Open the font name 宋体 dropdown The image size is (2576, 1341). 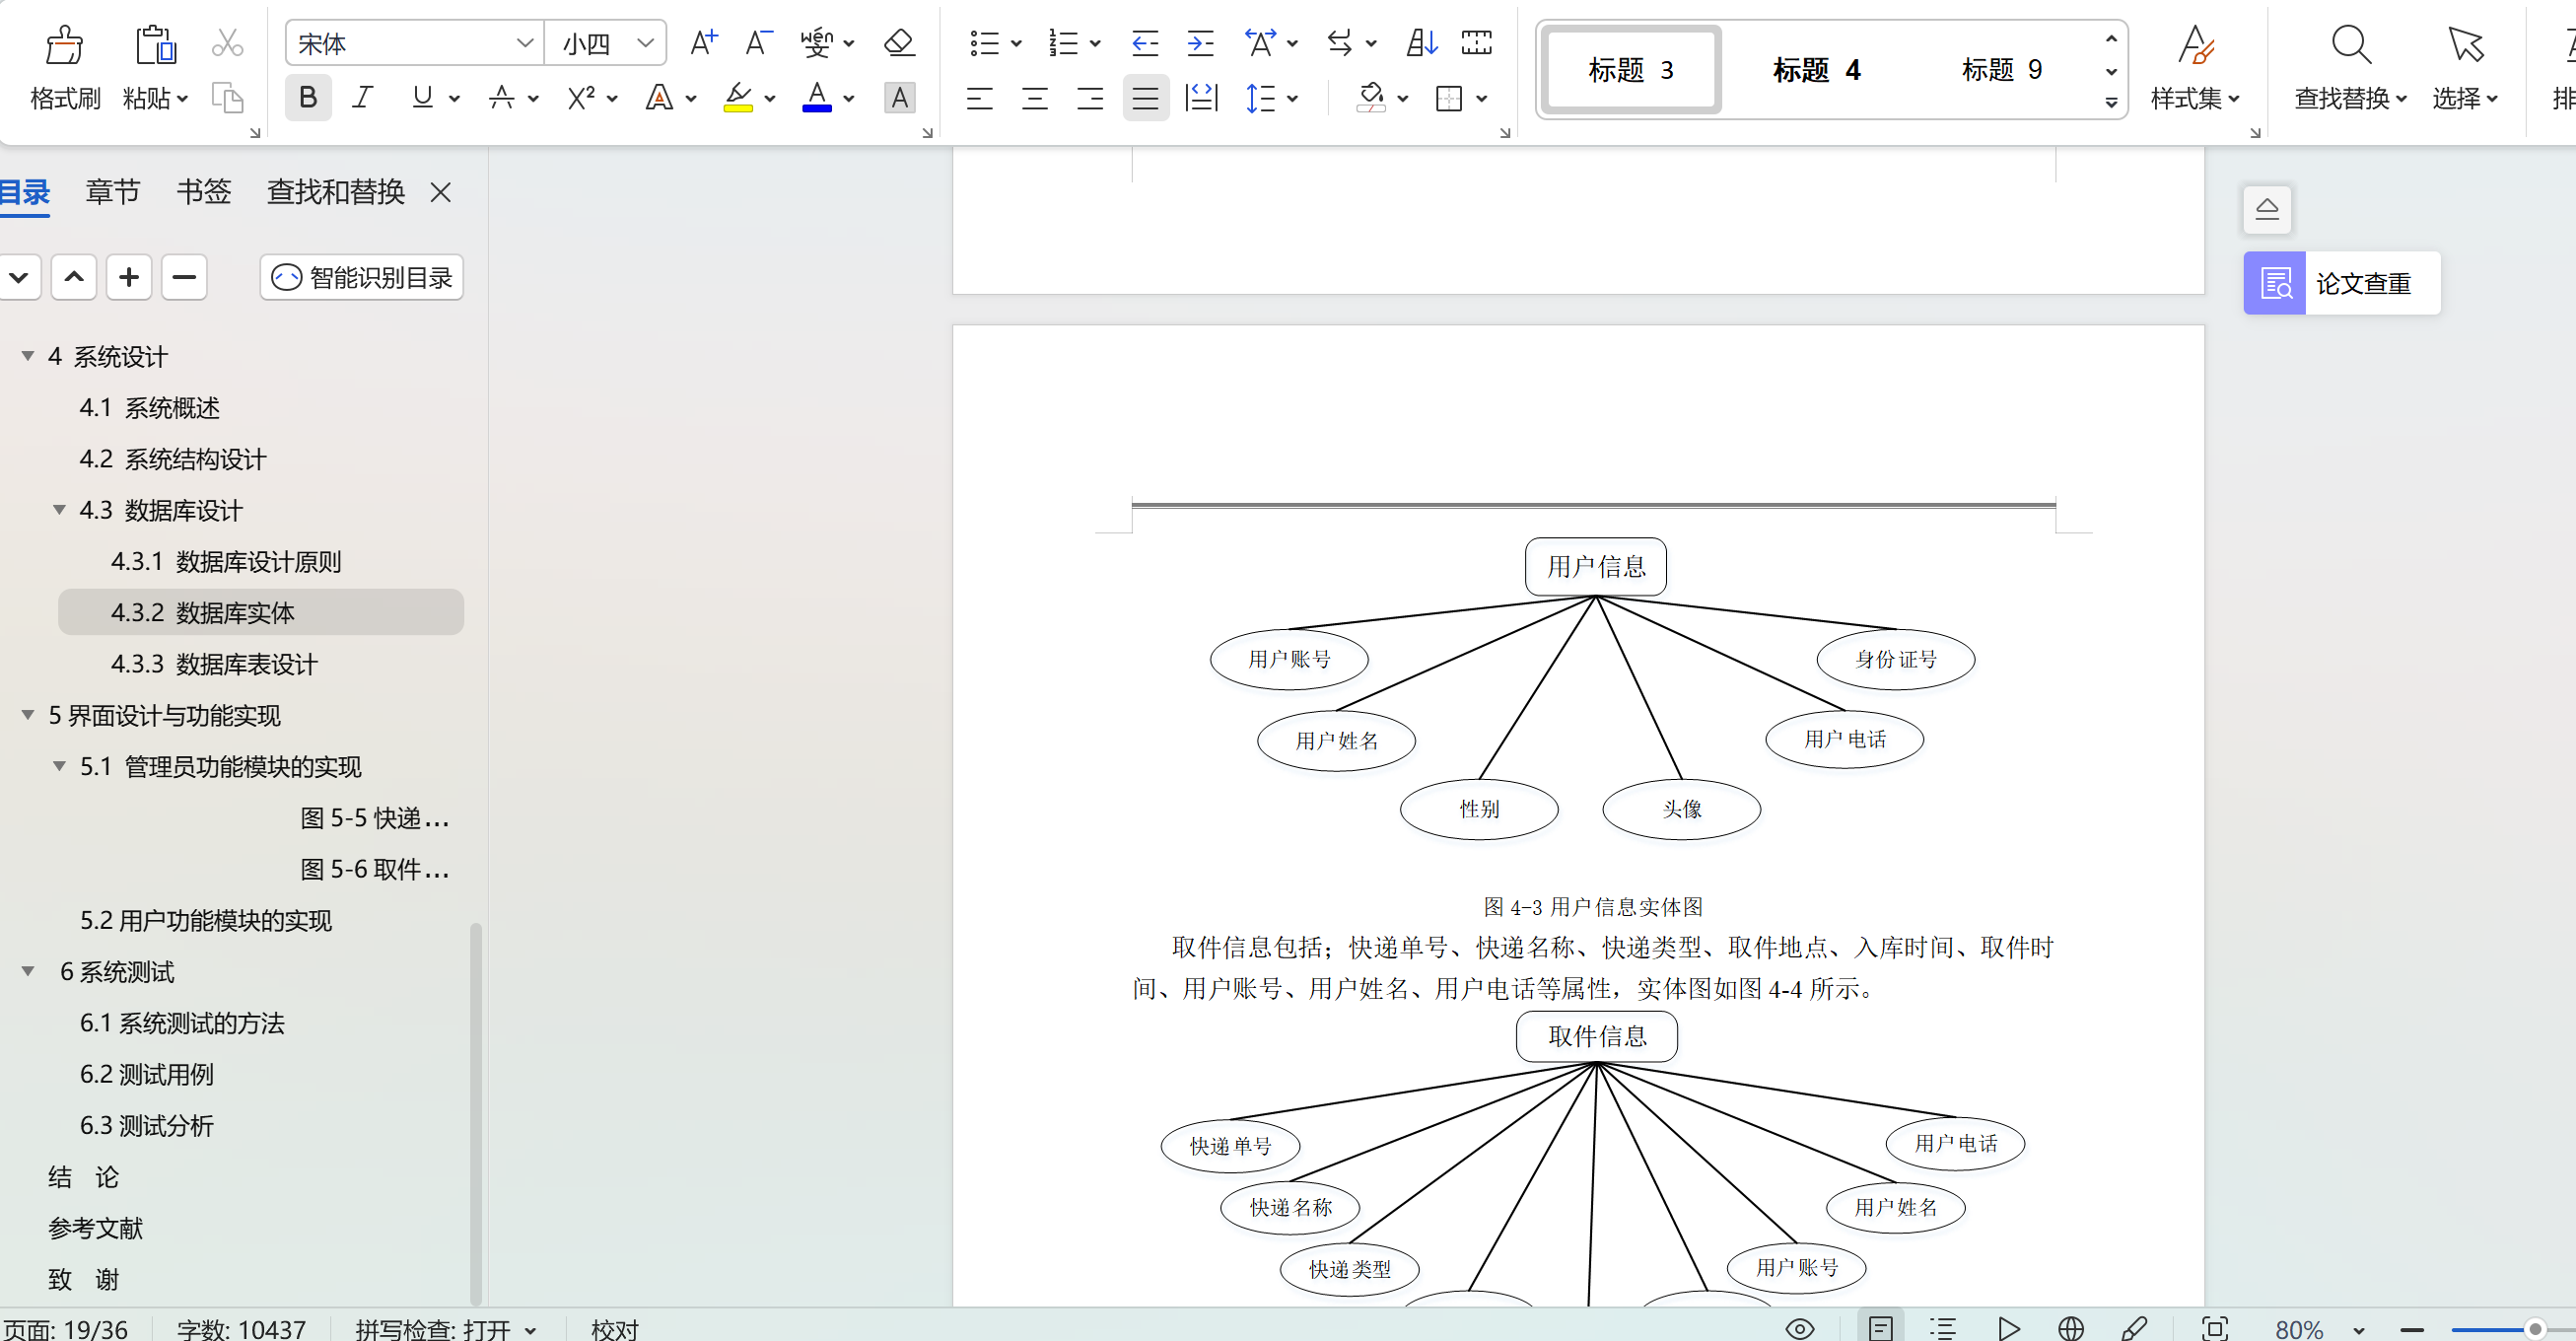(524, 43)
